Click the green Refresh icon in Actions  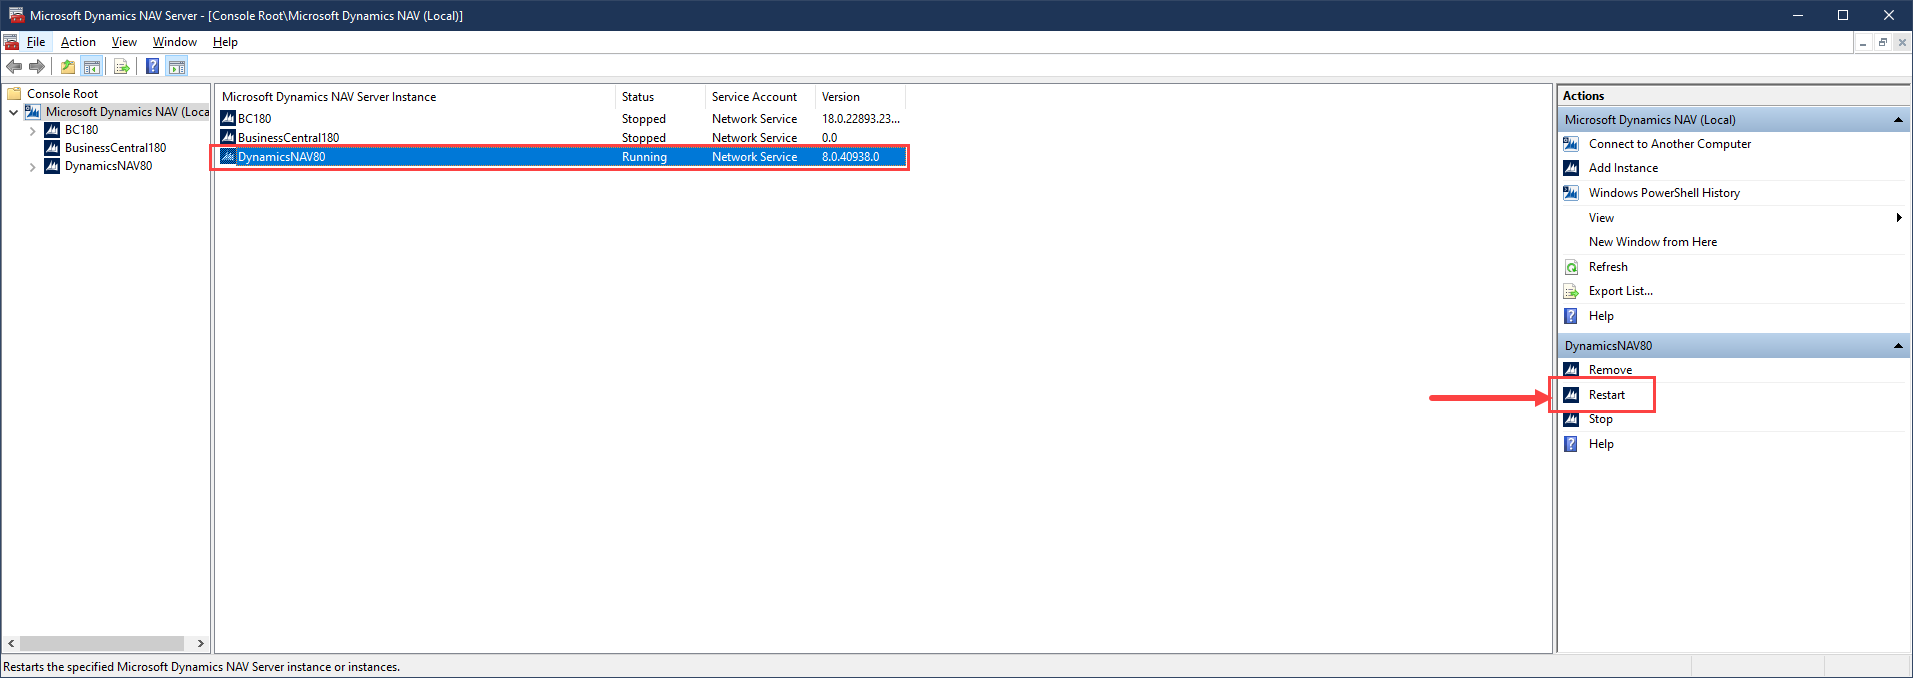pos(1571,267)
